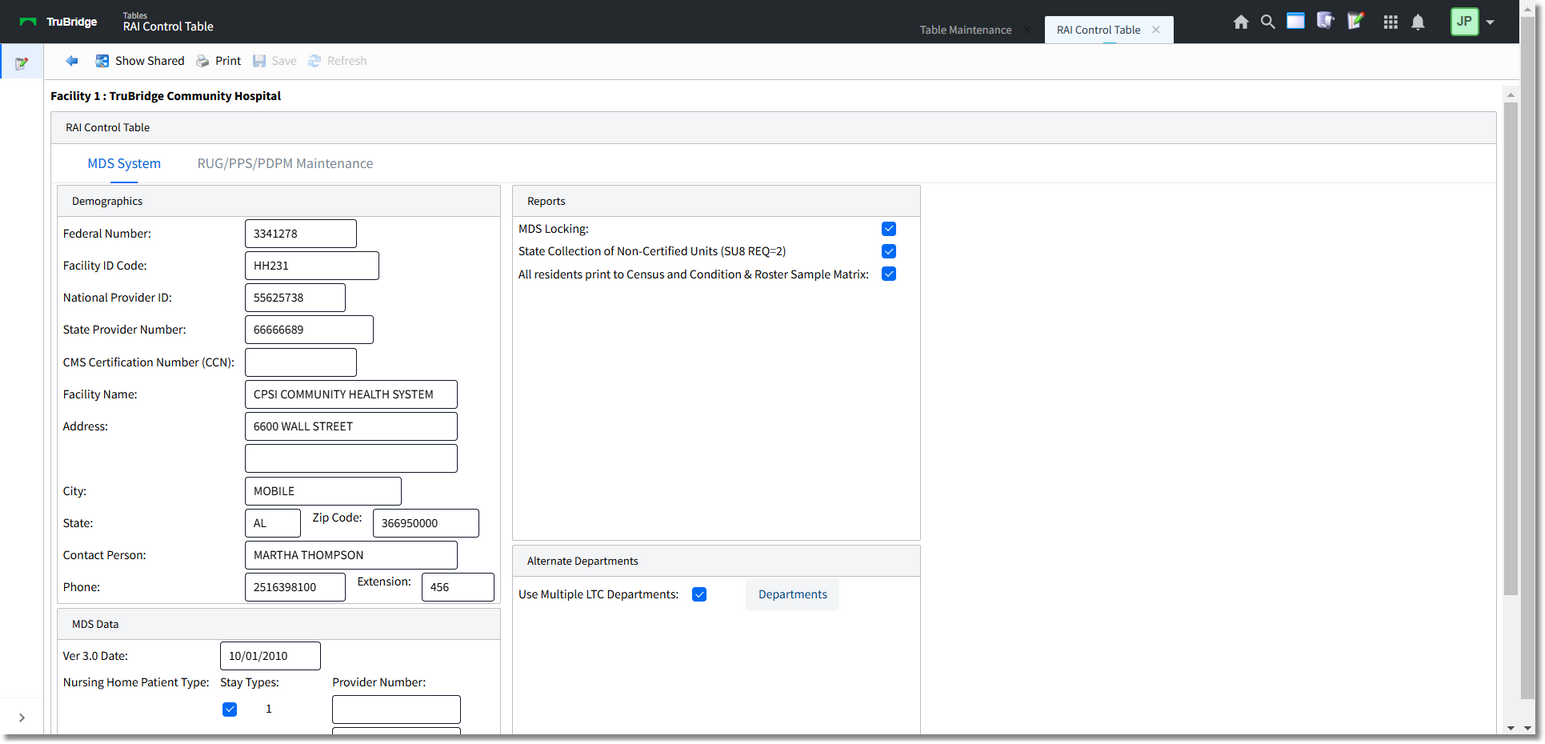Open the left sidebar notepad icon
This screenshot has height=744, width=1545.
click(x=21, y=63)
